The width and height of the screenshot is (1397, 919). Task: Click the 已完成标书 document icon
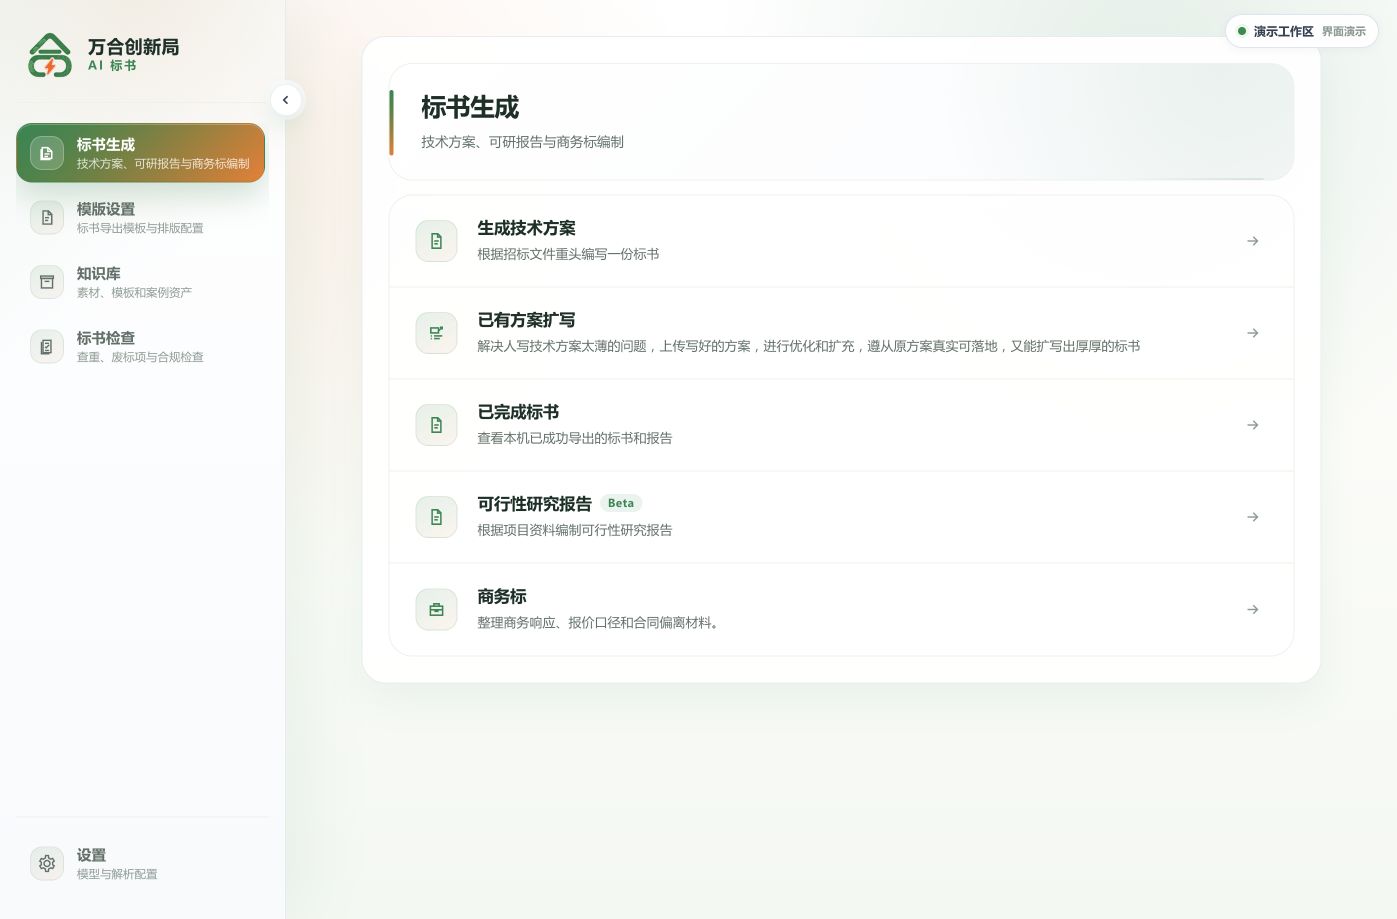tap(436, 425)
